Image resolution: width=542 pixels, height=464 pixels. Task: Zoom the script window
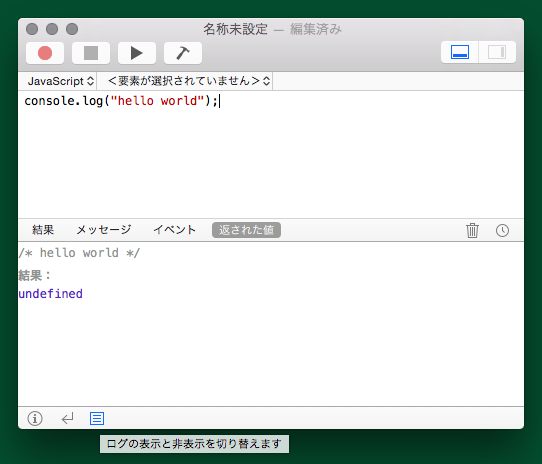pyautogui.click(x=72, y=29)
